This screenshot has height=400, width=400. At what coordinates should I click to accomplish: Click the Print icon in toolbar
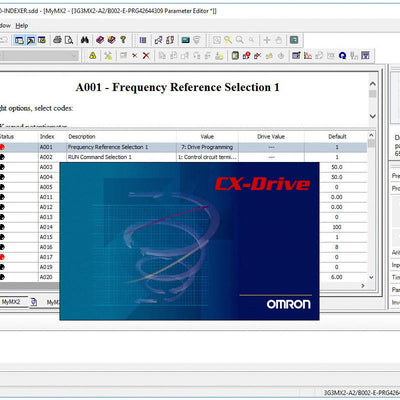pos(57,40)
